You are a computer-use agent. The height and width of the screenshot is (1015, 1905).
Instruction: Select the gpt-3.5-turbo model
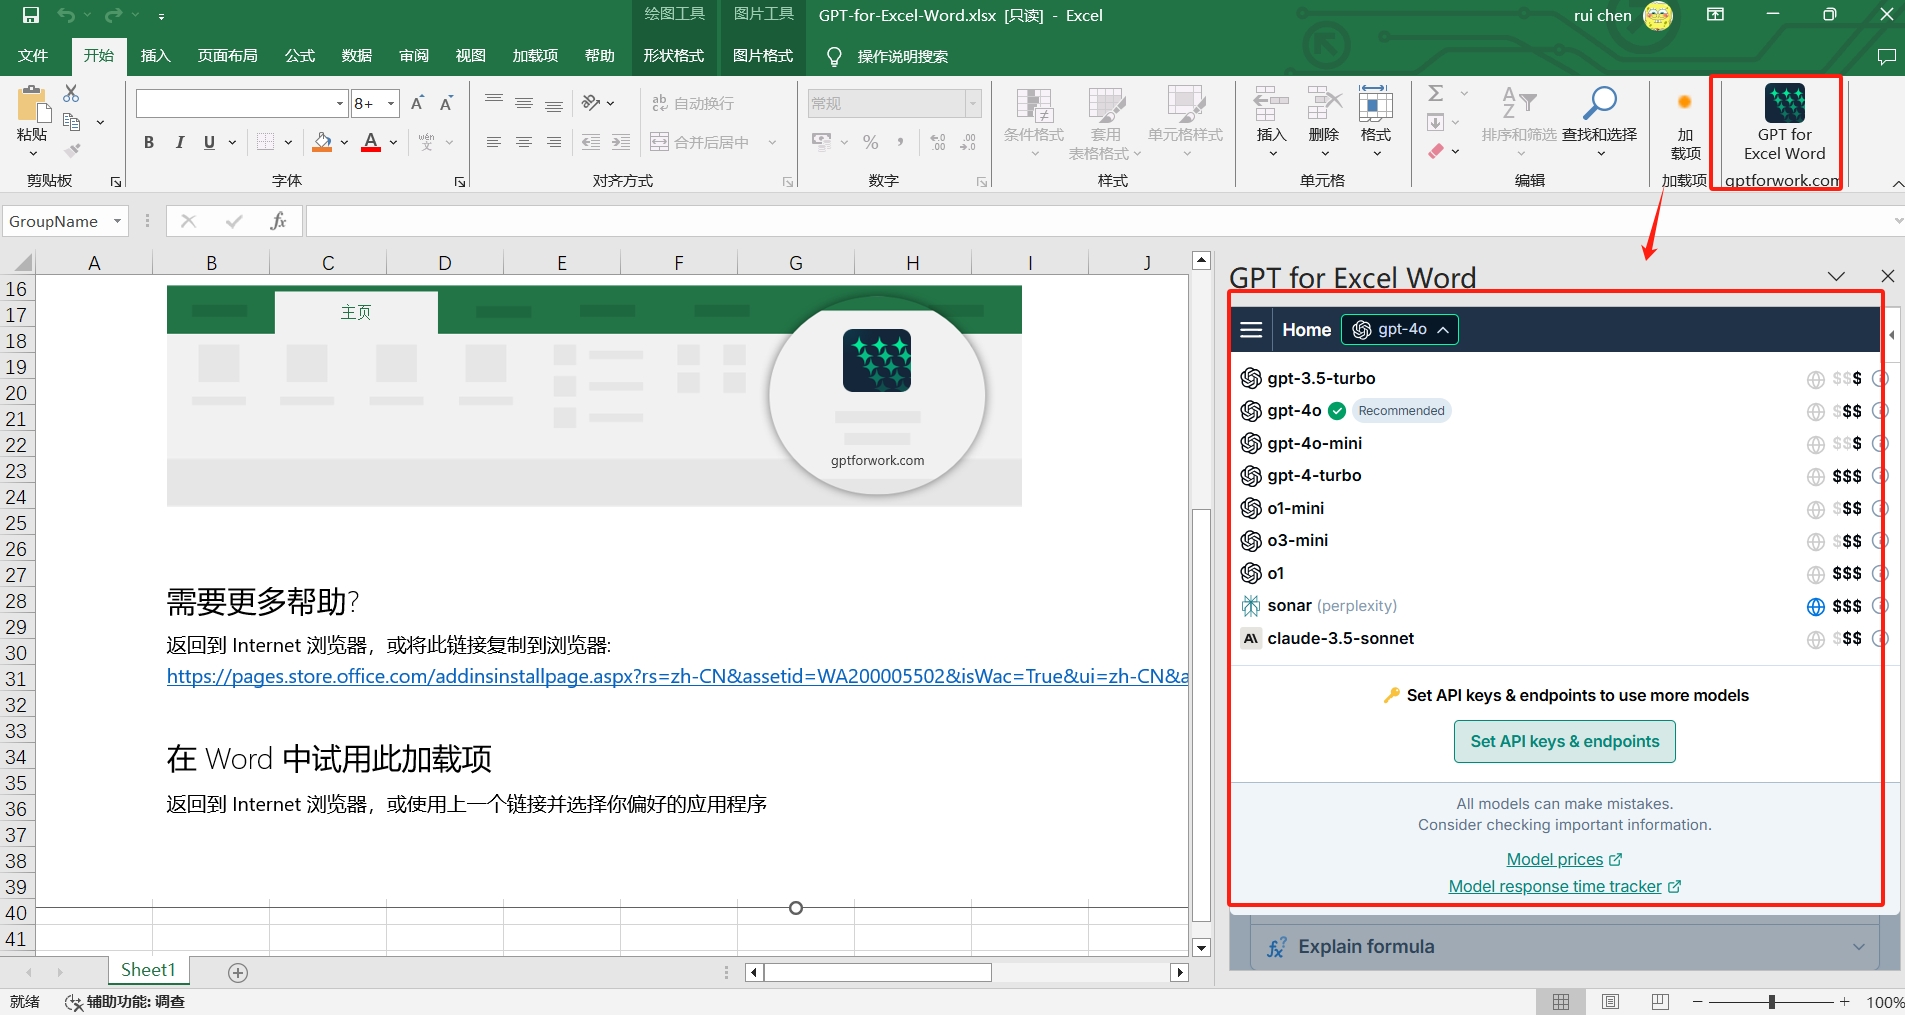click(x=1320, y=378)
